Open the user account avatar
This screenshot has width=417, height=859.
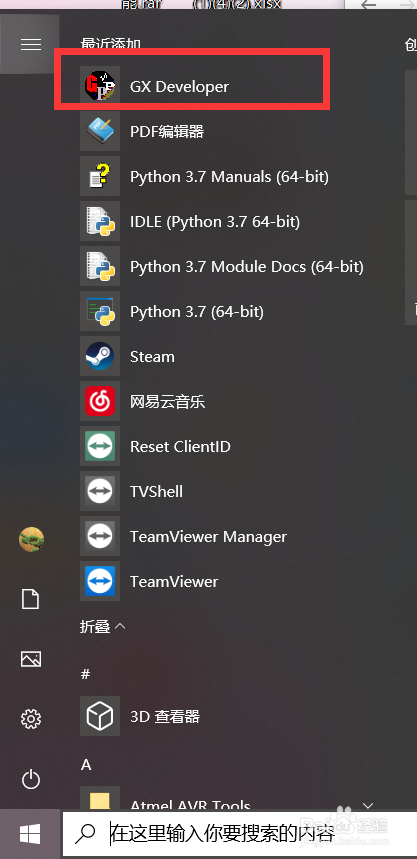(31, 540)
